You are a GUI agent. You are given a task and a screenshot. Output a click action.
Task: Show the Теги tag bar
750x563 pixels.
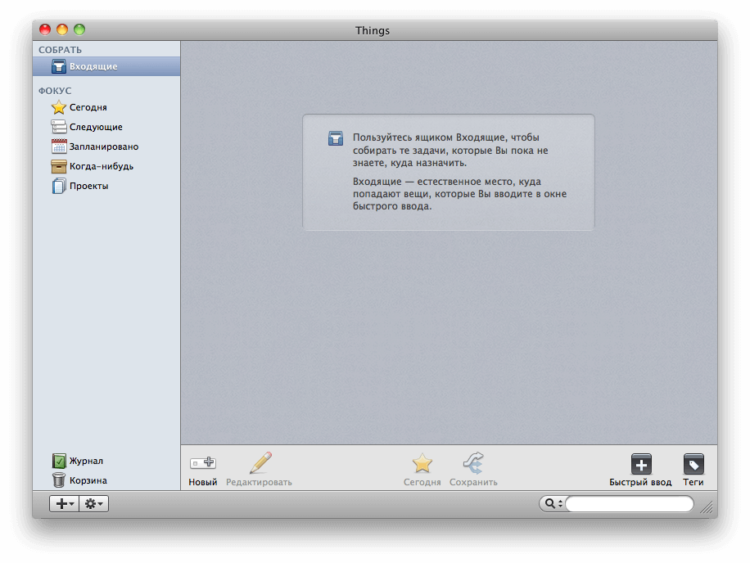(693, 469)
